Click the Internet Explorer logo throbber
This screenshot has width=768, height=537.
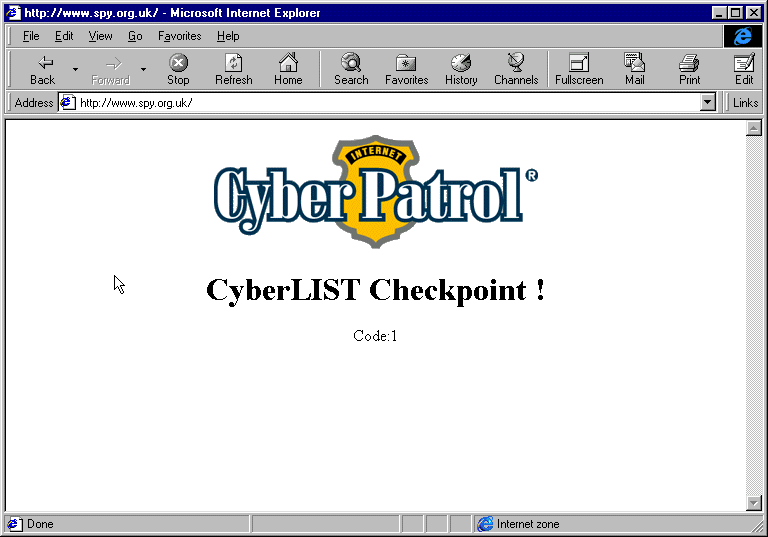[x=743, y=36]
